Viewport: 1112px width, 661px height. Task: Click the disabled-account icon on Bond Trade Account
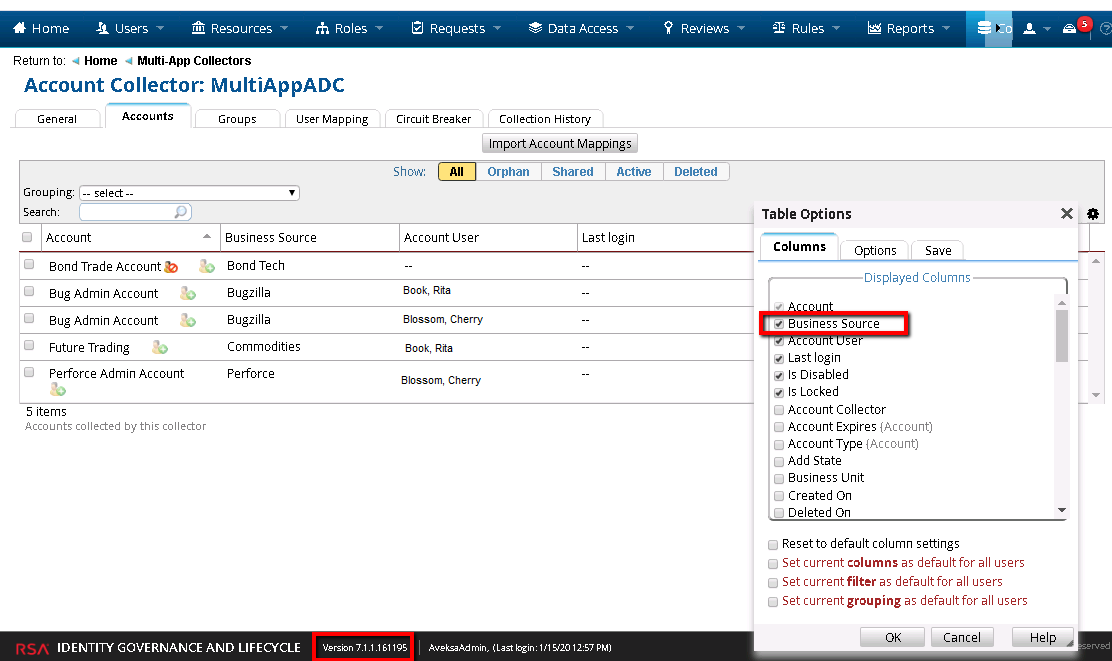coord(171,267)
